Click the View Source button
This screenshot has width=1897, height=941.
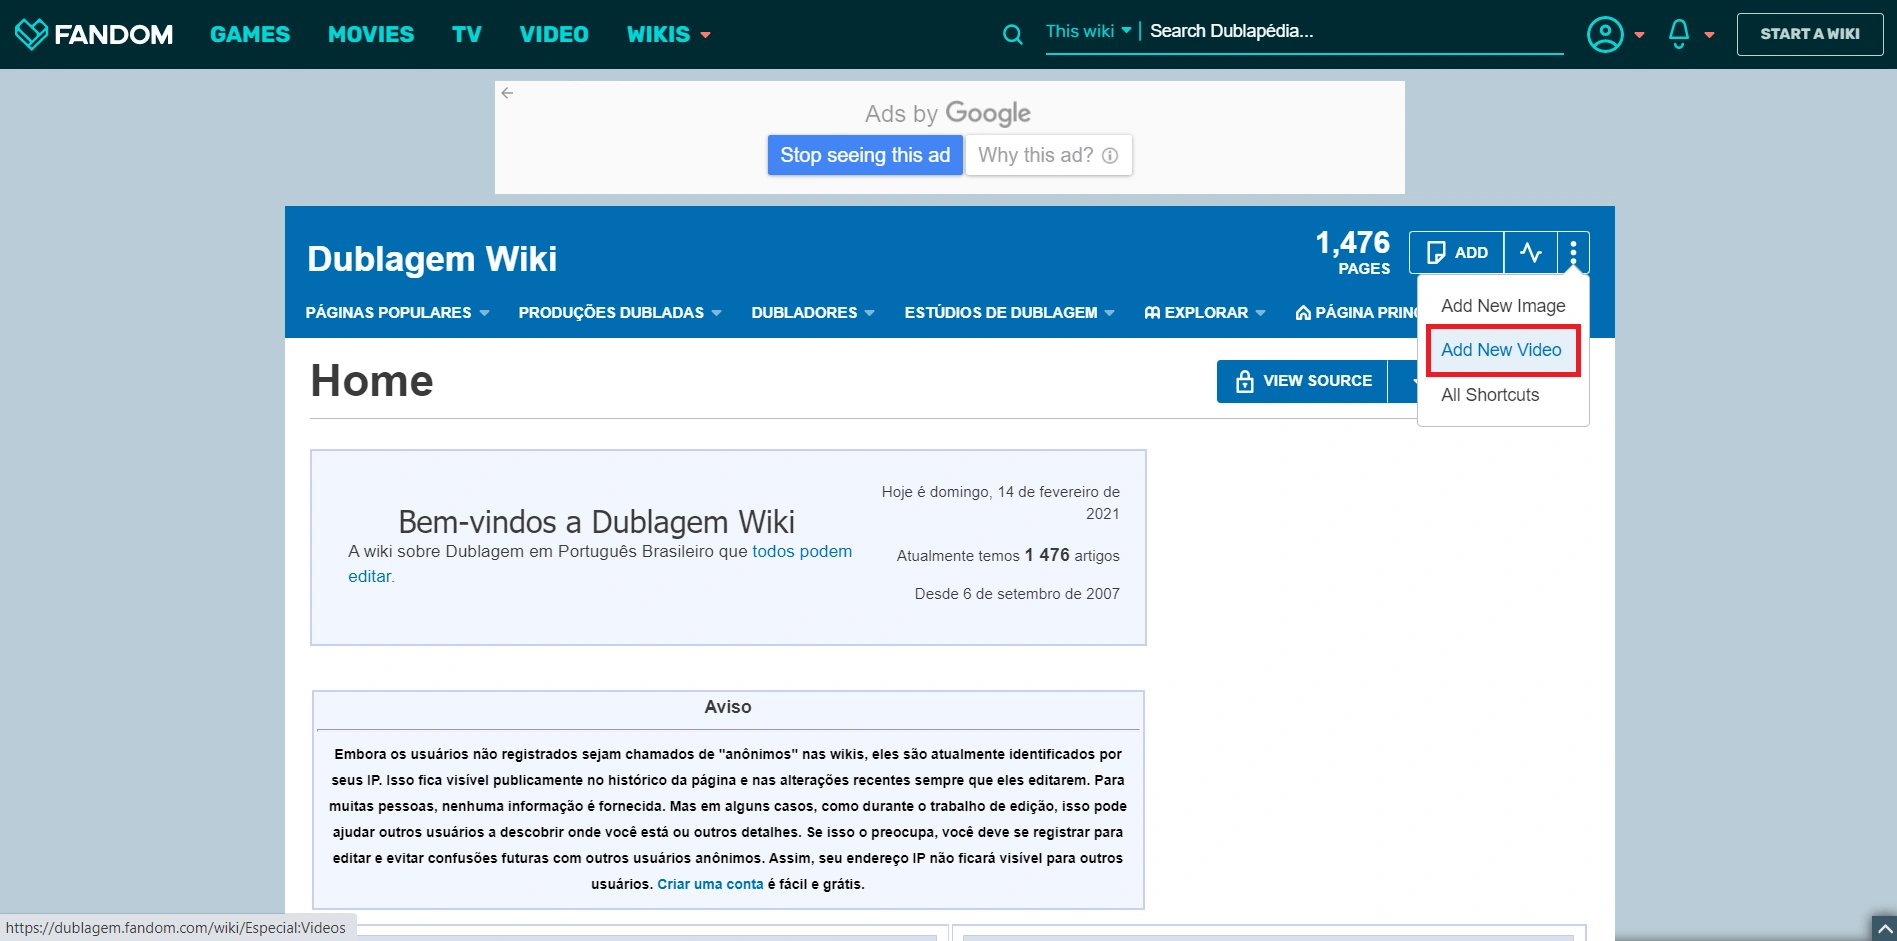[1302, 381]
